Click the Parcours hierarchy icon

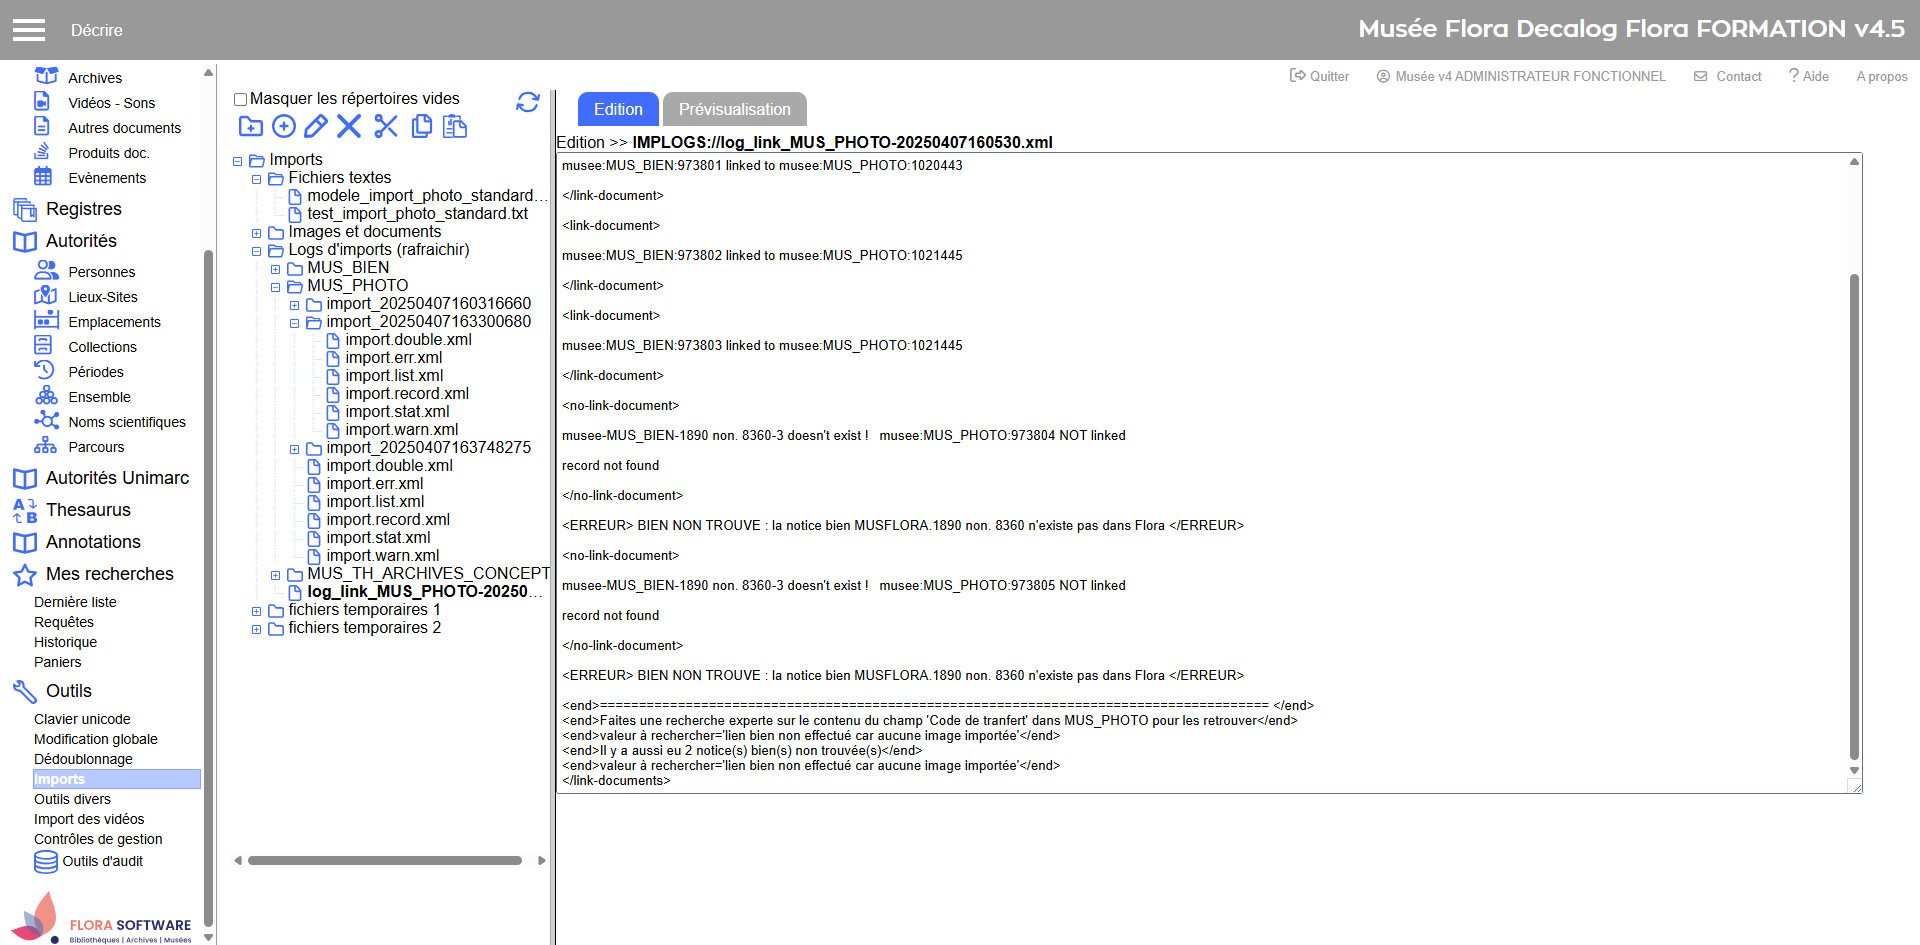coord(45,445)
